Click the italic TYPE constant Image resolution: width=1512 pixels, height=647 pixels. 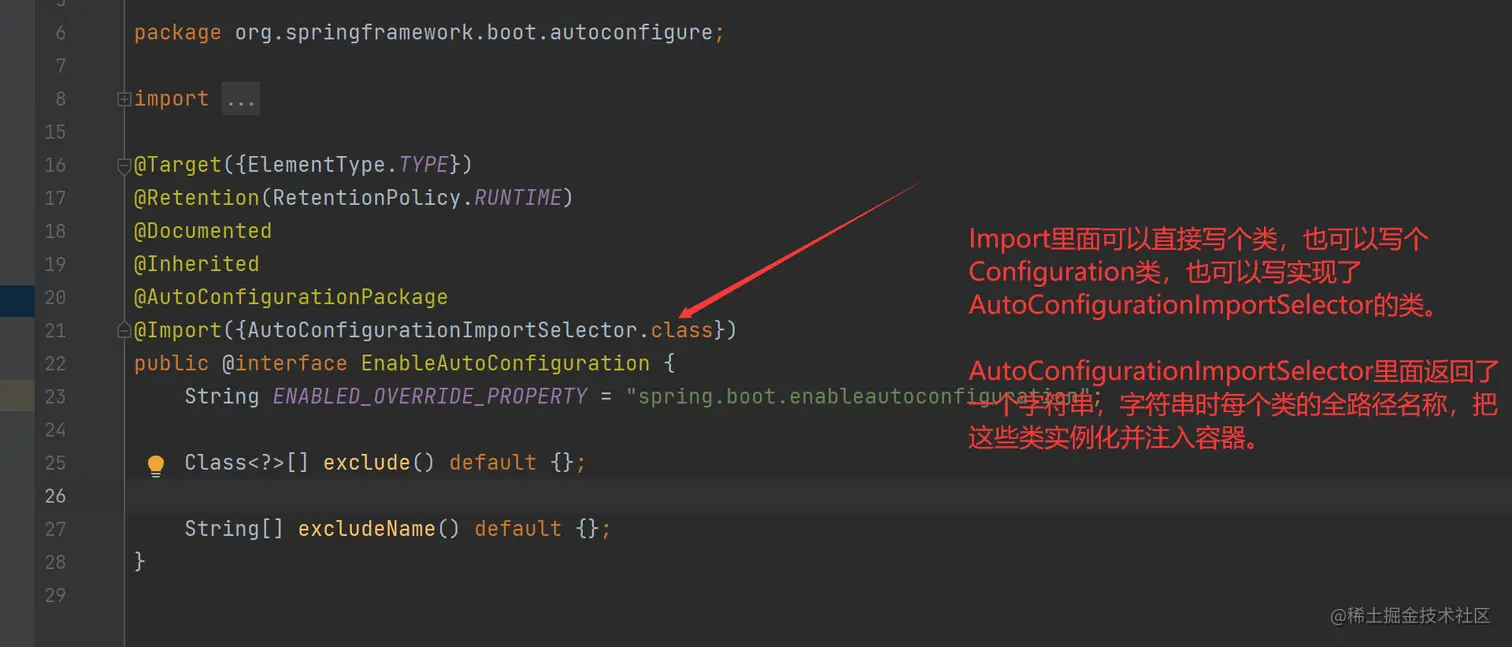(424, 165)
